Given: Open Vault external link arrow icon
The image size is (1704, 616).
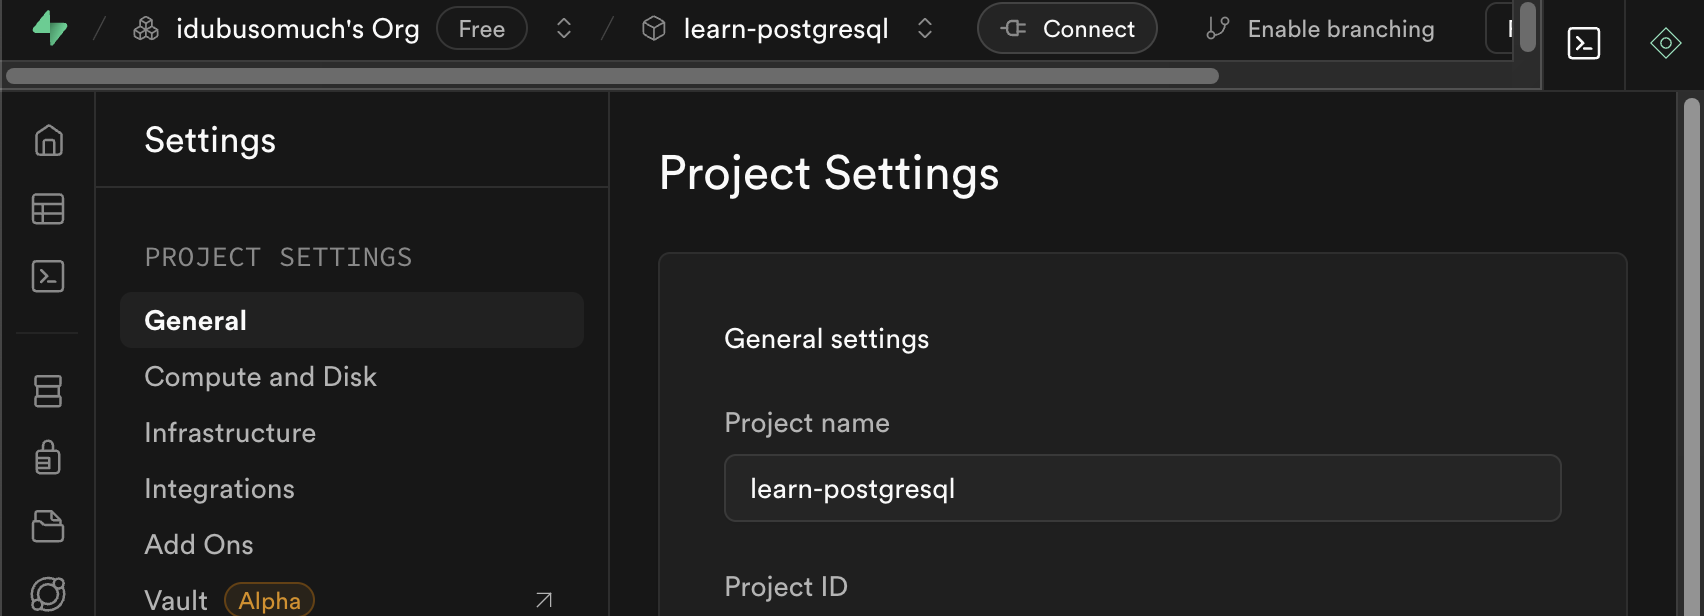Looking at the screenshot, I should coord(544,600).
